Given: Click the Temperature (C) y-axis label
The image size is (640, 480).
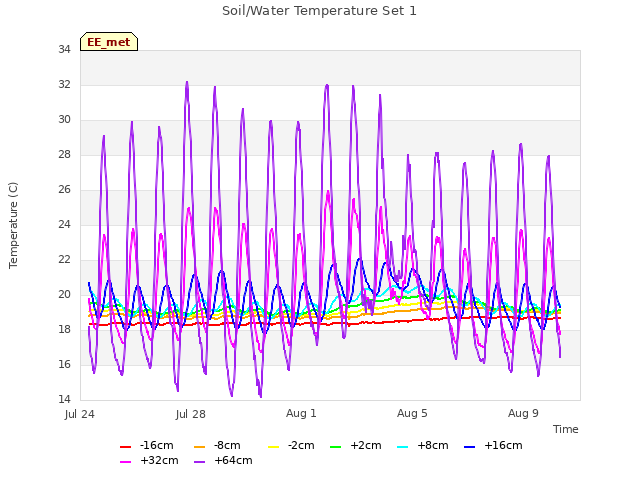Looking at the screenshot, I should (x=13, y=225).
